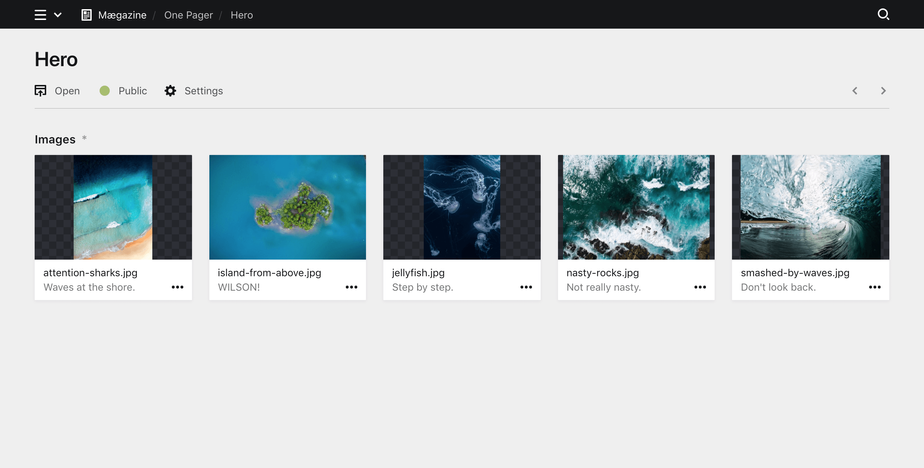Go to next page arrow
Screen dimensions: 924x468
pyautogui.click(x=883, y=91)
